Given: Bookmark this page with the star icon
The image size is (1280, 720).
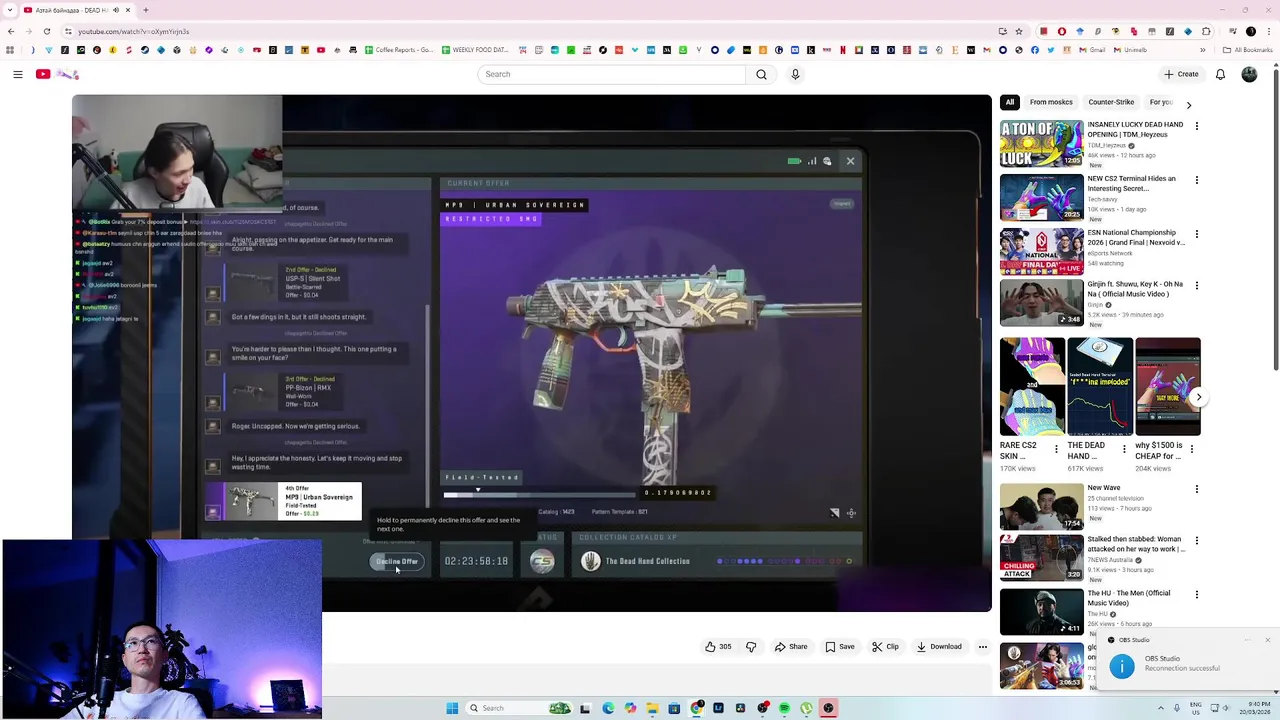Looking at the screenshot, I should 1018,31.
